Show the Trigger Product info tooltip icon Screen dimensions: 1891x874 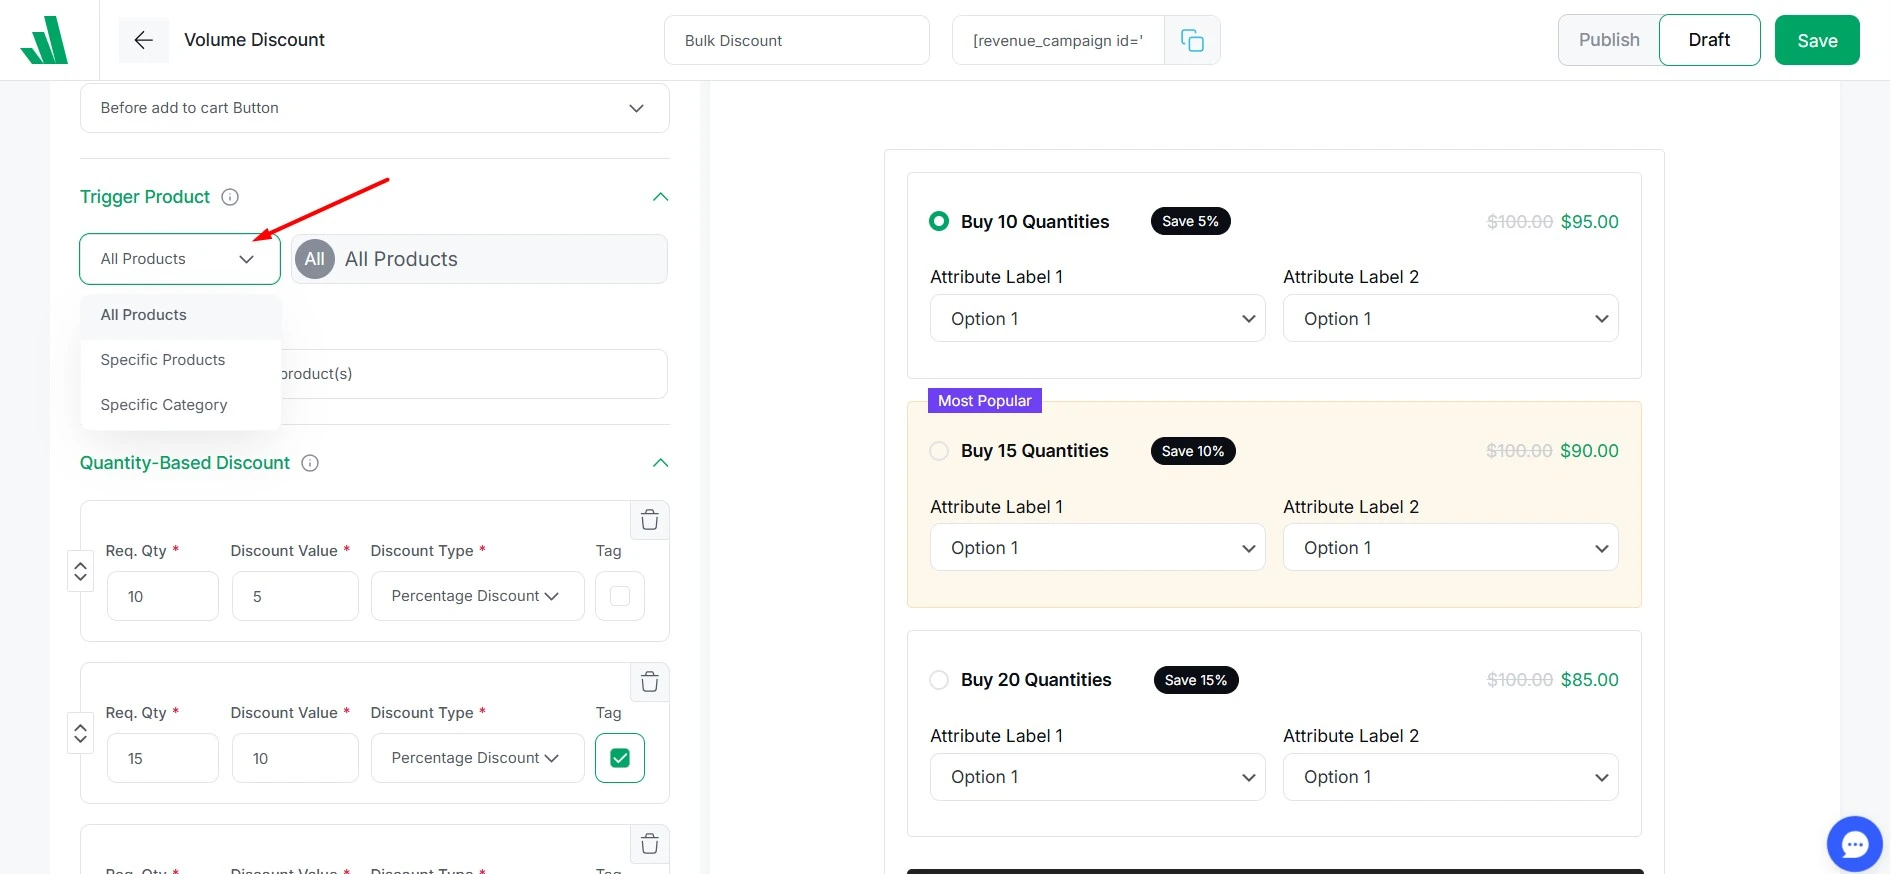230,197
